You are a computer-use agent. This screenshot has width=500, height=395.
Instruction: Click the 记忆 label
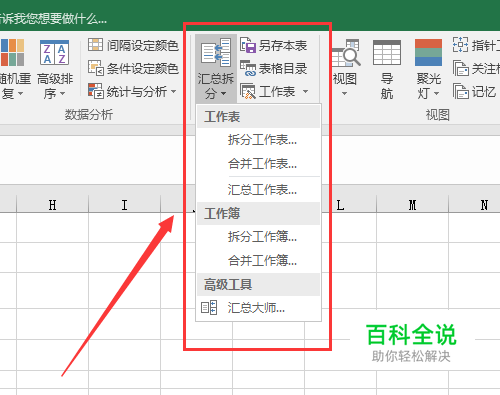(x=484, y=92)
